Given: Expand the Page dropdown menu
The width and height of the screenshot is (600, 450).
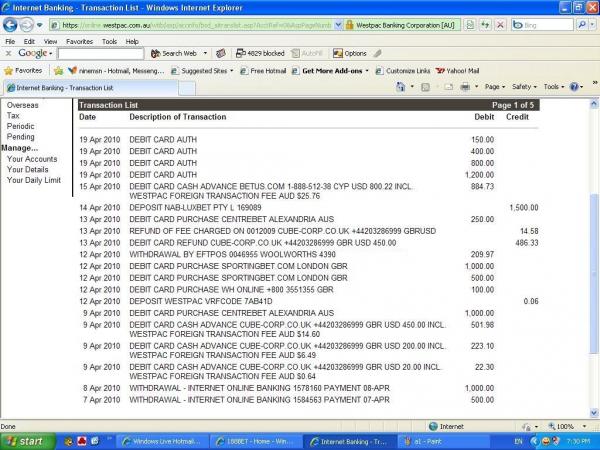Looking at the screenshot, I should [494, 87].
